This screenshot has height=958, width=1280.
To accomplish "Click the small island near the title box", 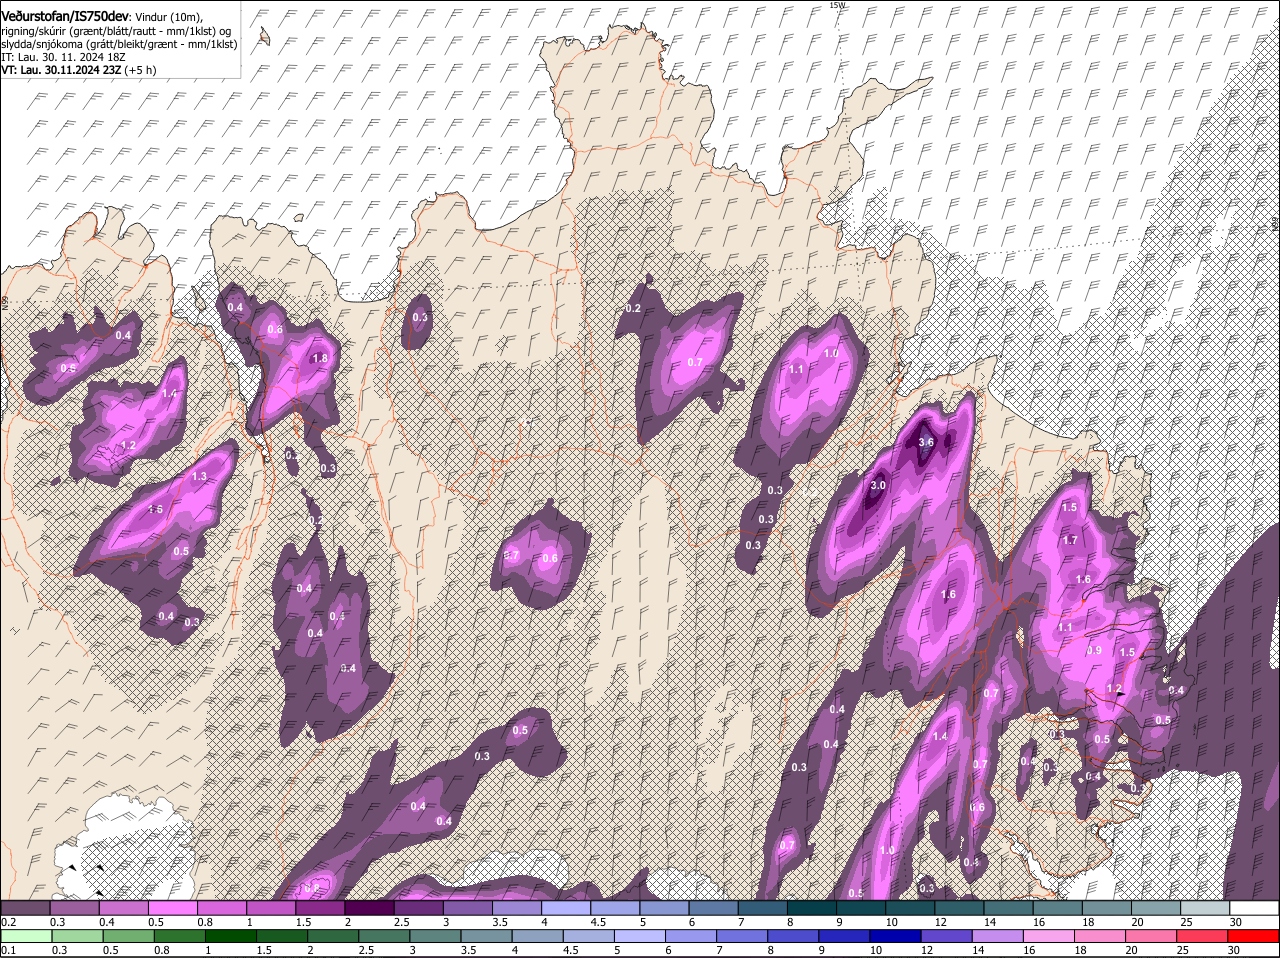I will 265,37.
